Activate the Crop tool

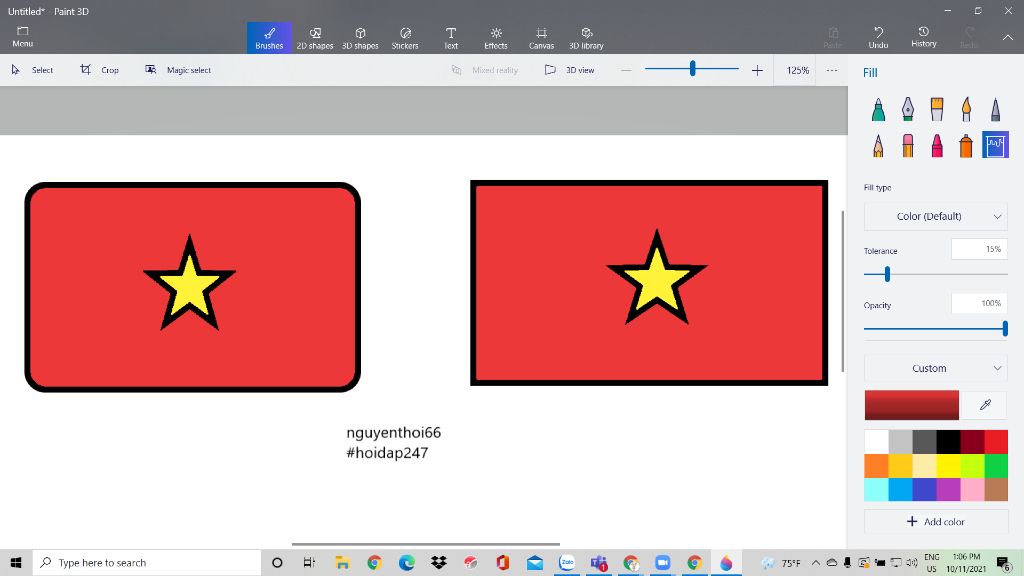point(100,70)
